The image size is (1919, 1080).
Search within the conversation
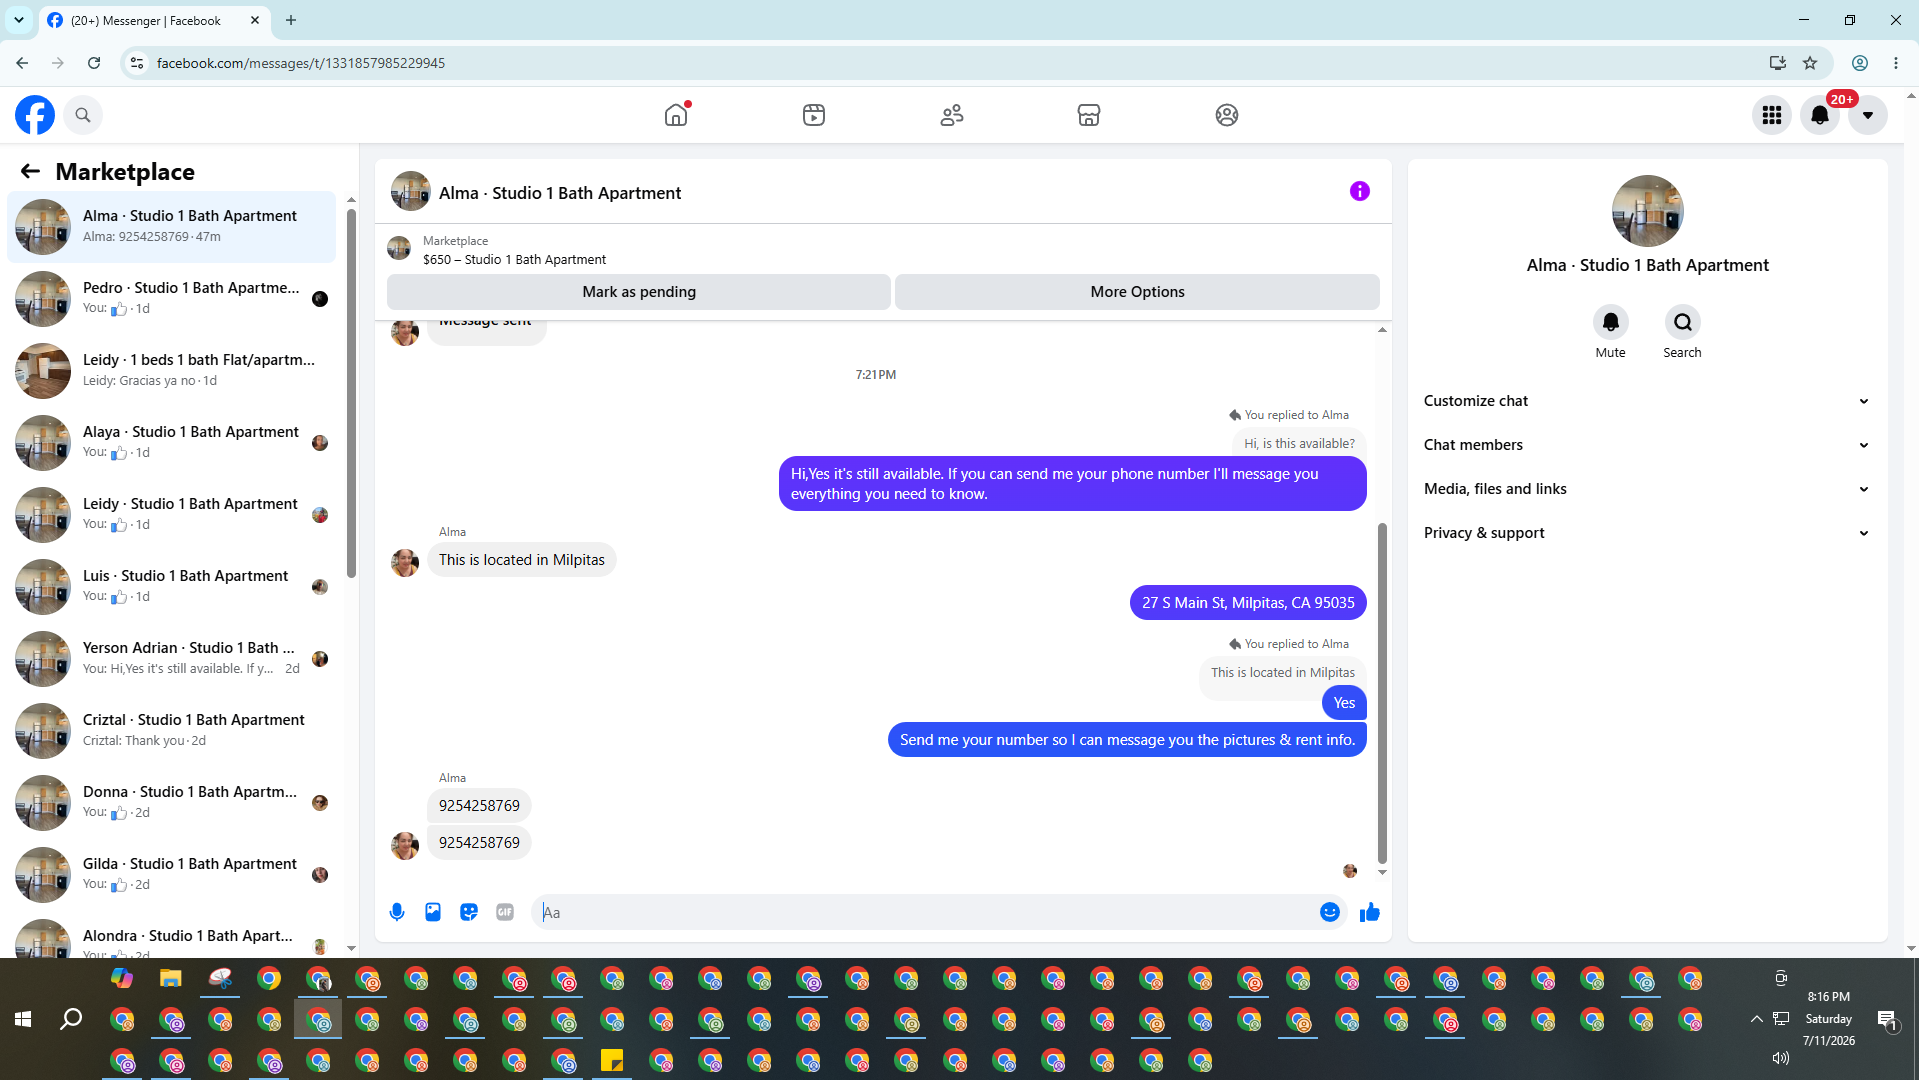point(1683,322)
